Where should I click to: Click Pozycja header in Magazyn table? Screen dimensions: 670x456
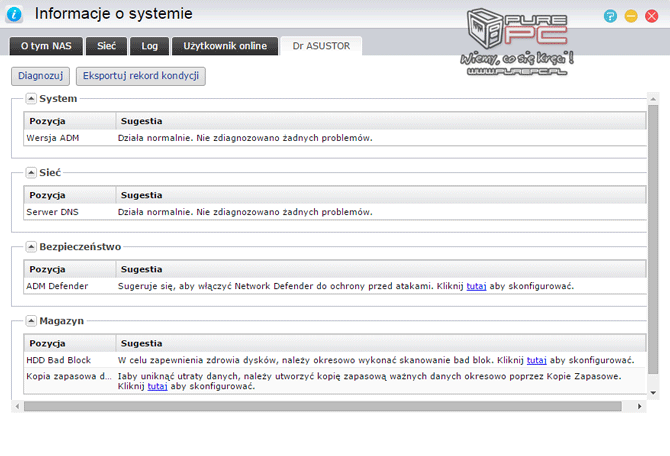[x=70, y=343]
